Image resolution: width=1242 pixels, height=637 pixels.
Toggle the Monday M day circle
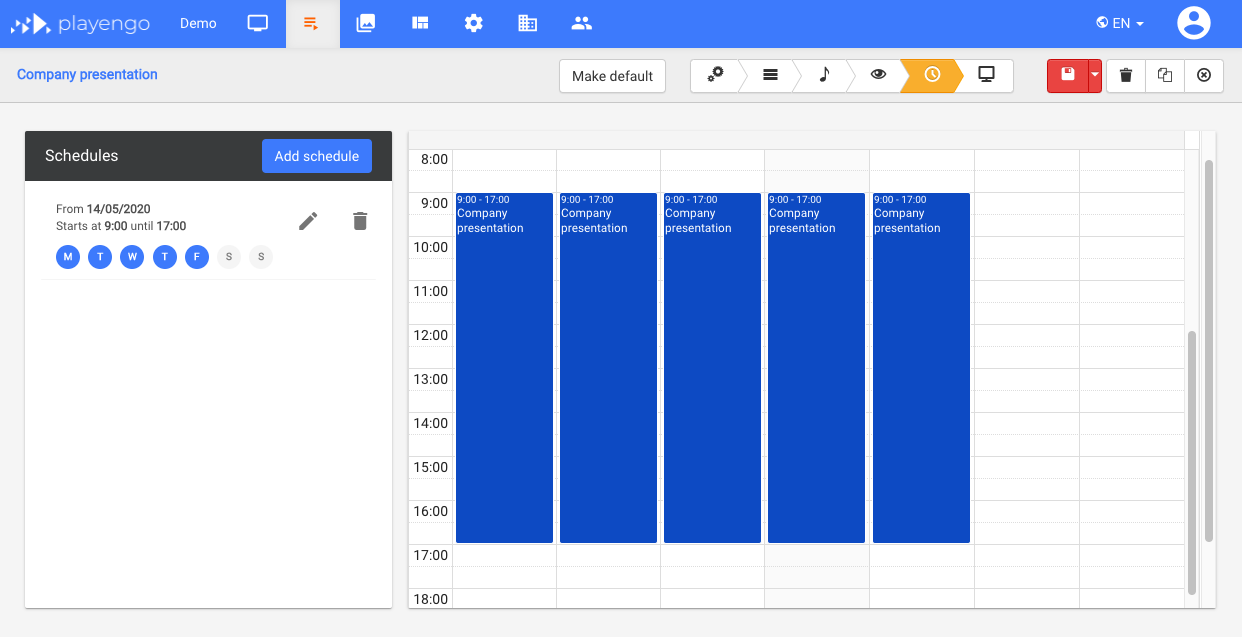point(68,257)
